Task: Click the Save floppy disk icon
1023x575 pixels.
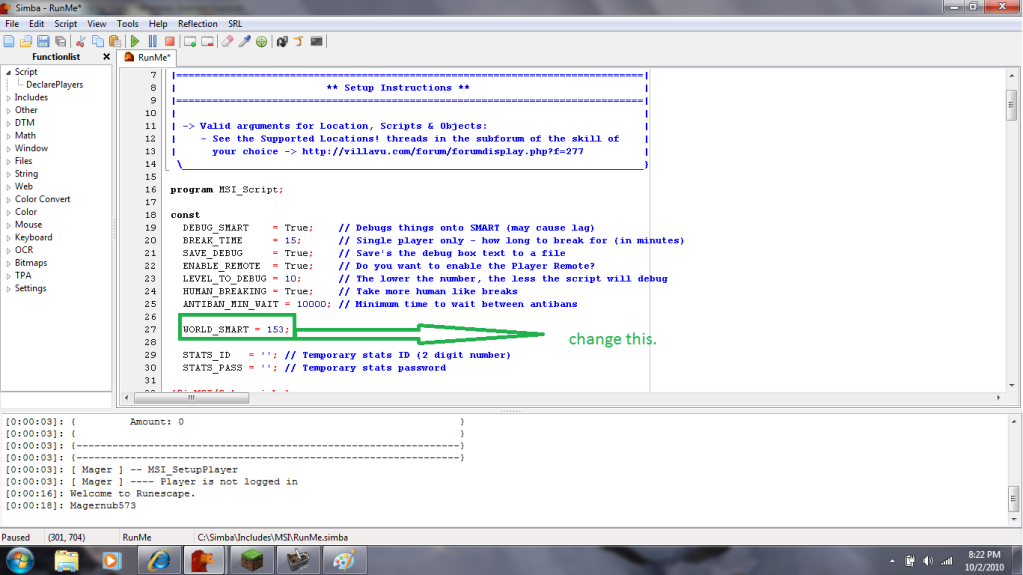Action: (43, 41)
